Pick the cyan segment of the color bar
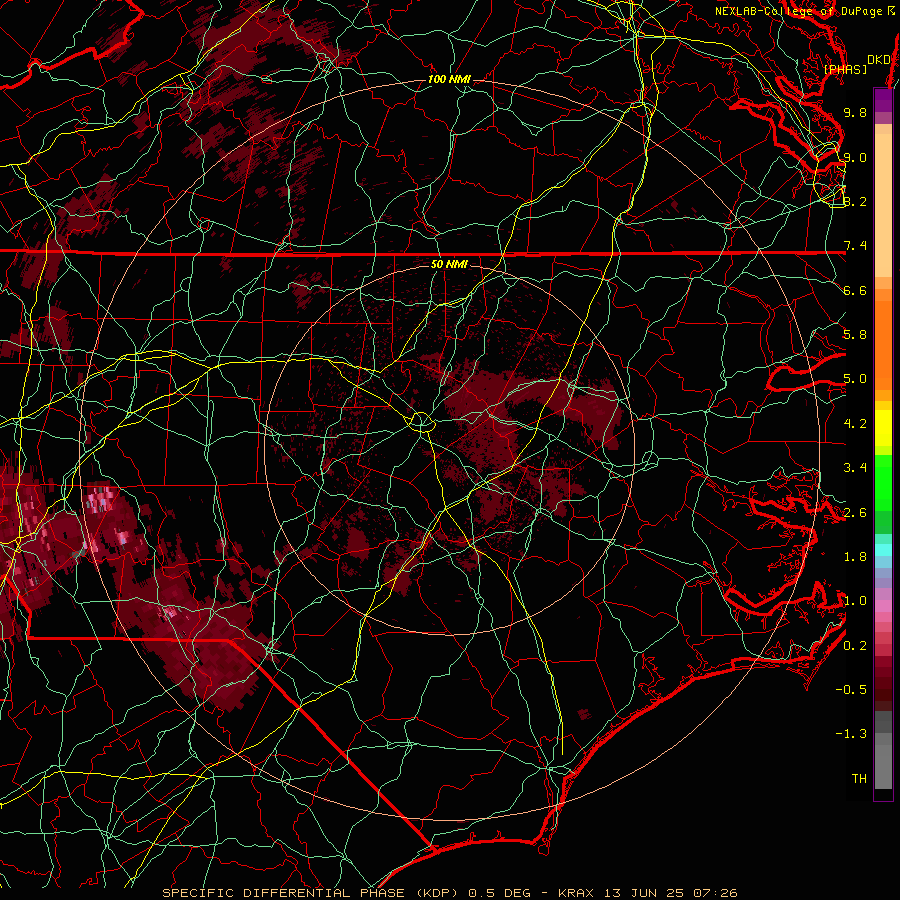This screenshot has height=900, width=900. tap(883, 550)
